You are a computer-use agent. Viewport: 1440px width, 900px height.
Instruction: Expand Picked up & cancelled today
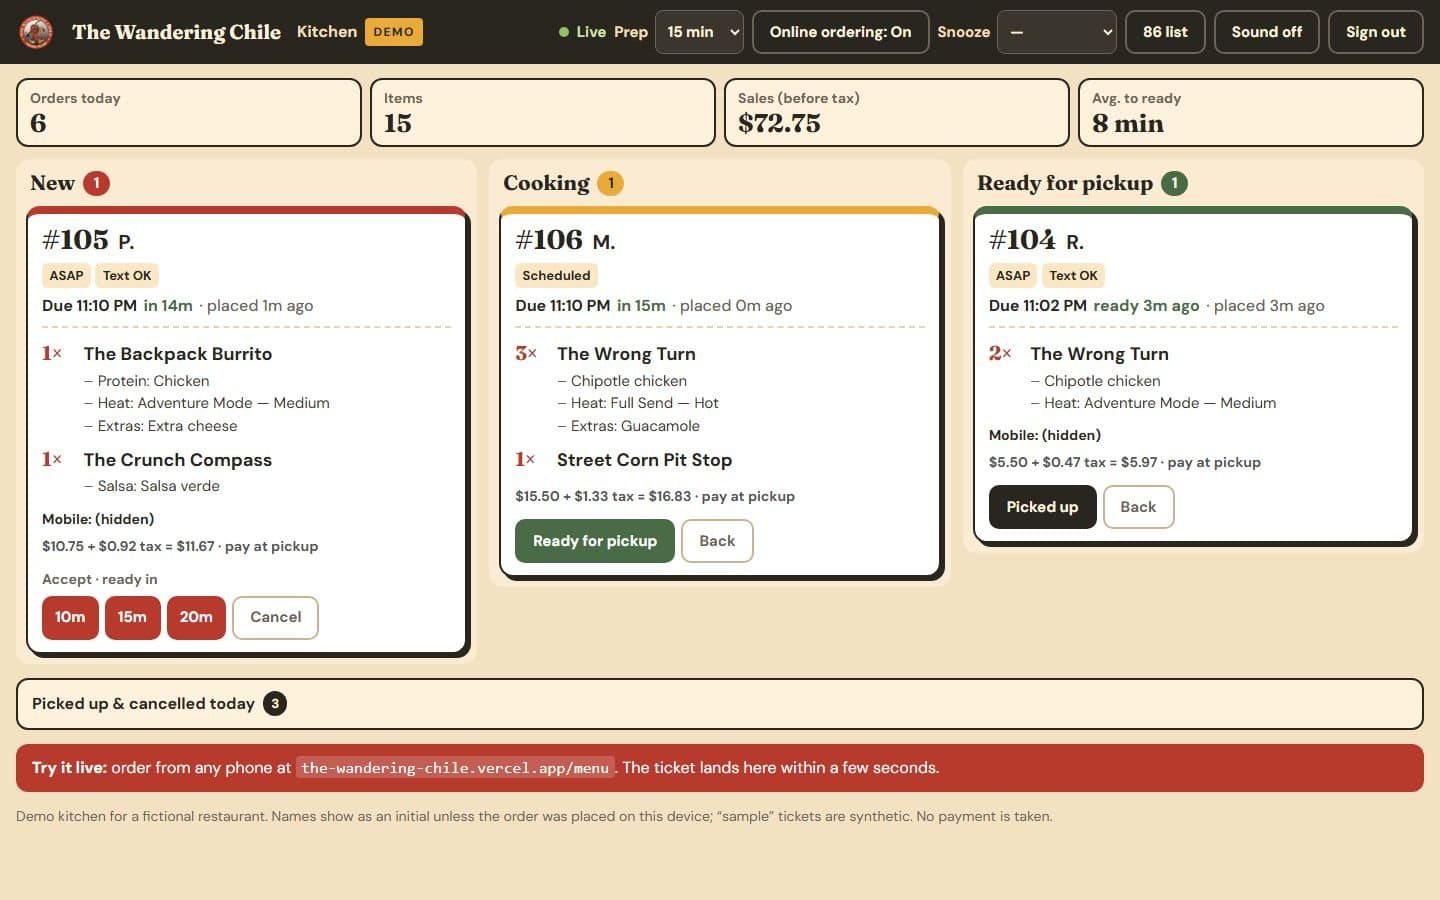pos(720,704)
